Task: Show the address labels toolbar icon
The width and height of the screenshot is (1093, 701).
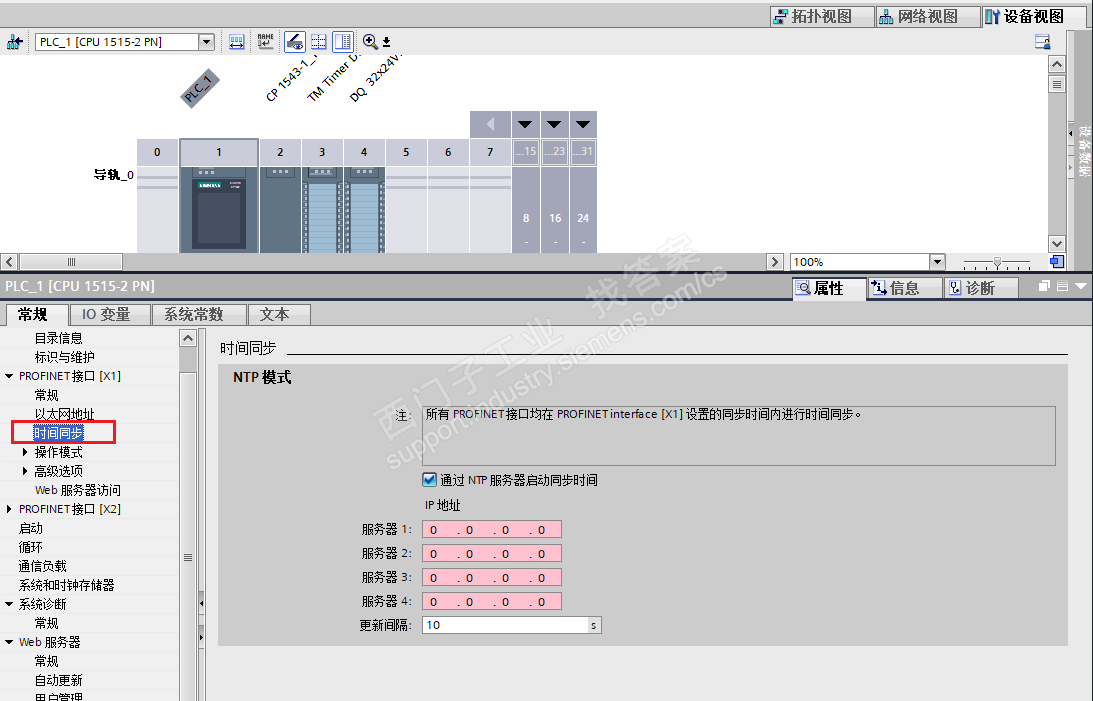Action: [237, 42]
